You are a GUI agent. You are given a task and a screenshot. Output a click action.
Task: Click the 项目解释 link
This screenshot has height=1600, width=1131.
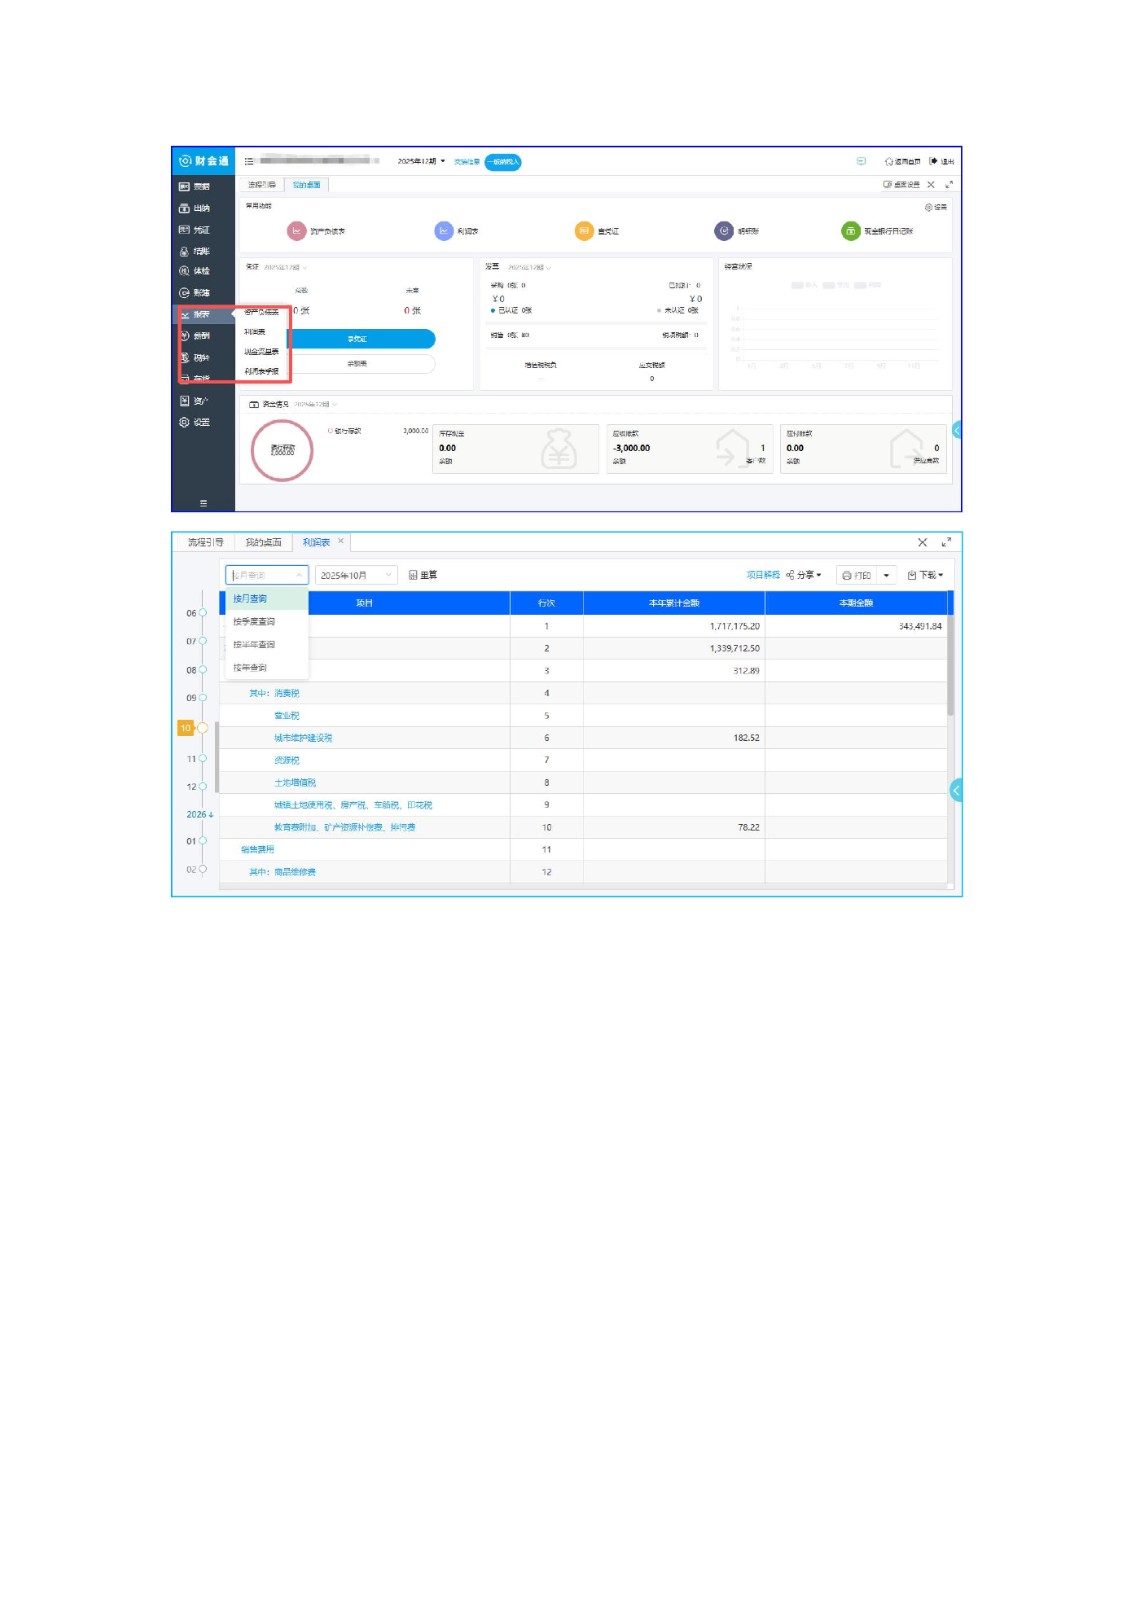pos(762,575)
